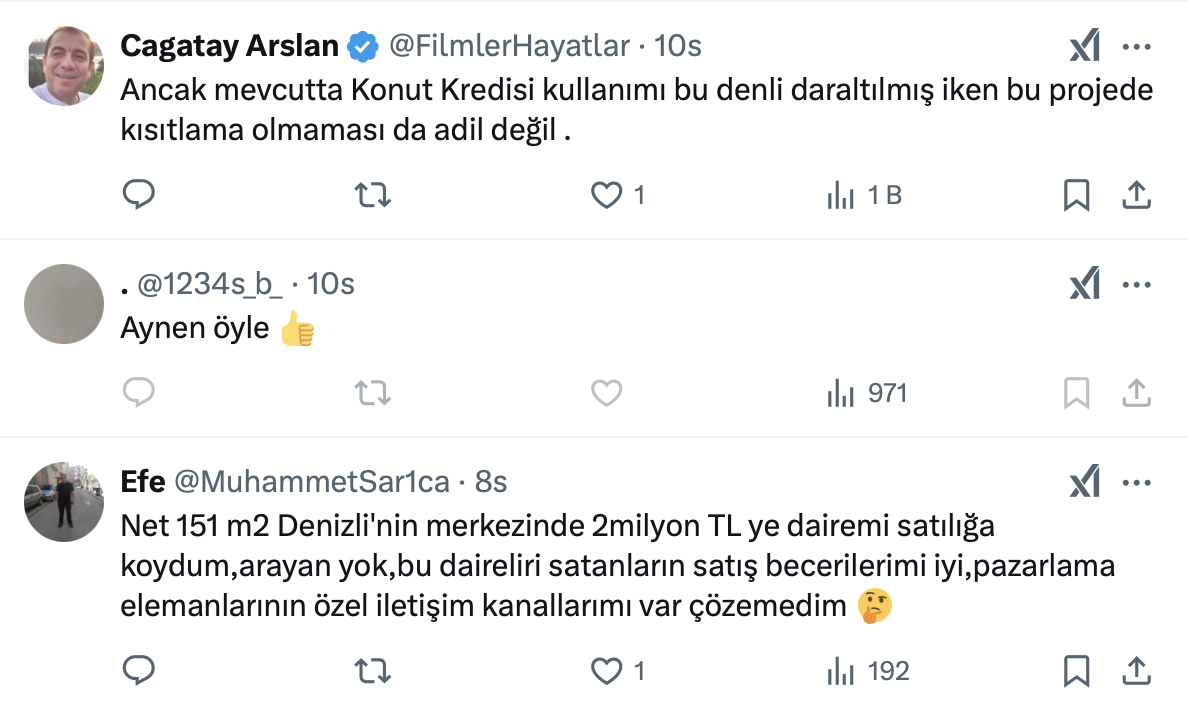Reply to Cagatay Arslan's tweet
1188x714 pixels.
coord(138,194)
